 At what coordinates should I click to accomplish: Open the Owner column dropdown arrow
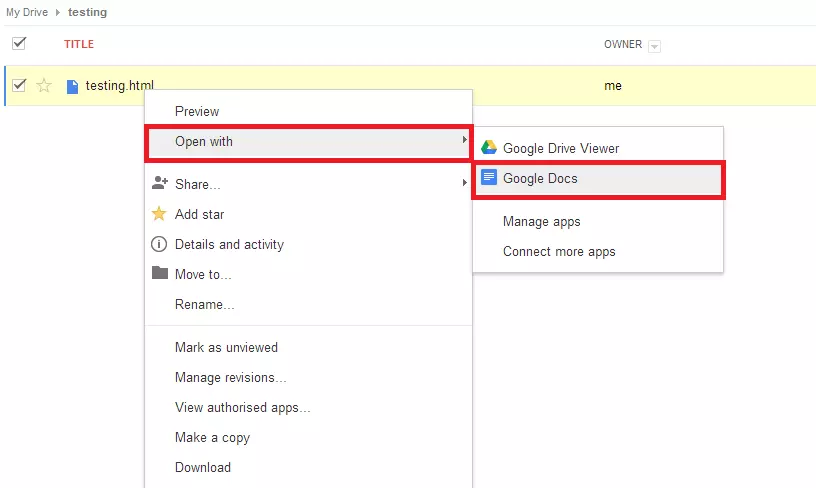[x=655, y=46]
